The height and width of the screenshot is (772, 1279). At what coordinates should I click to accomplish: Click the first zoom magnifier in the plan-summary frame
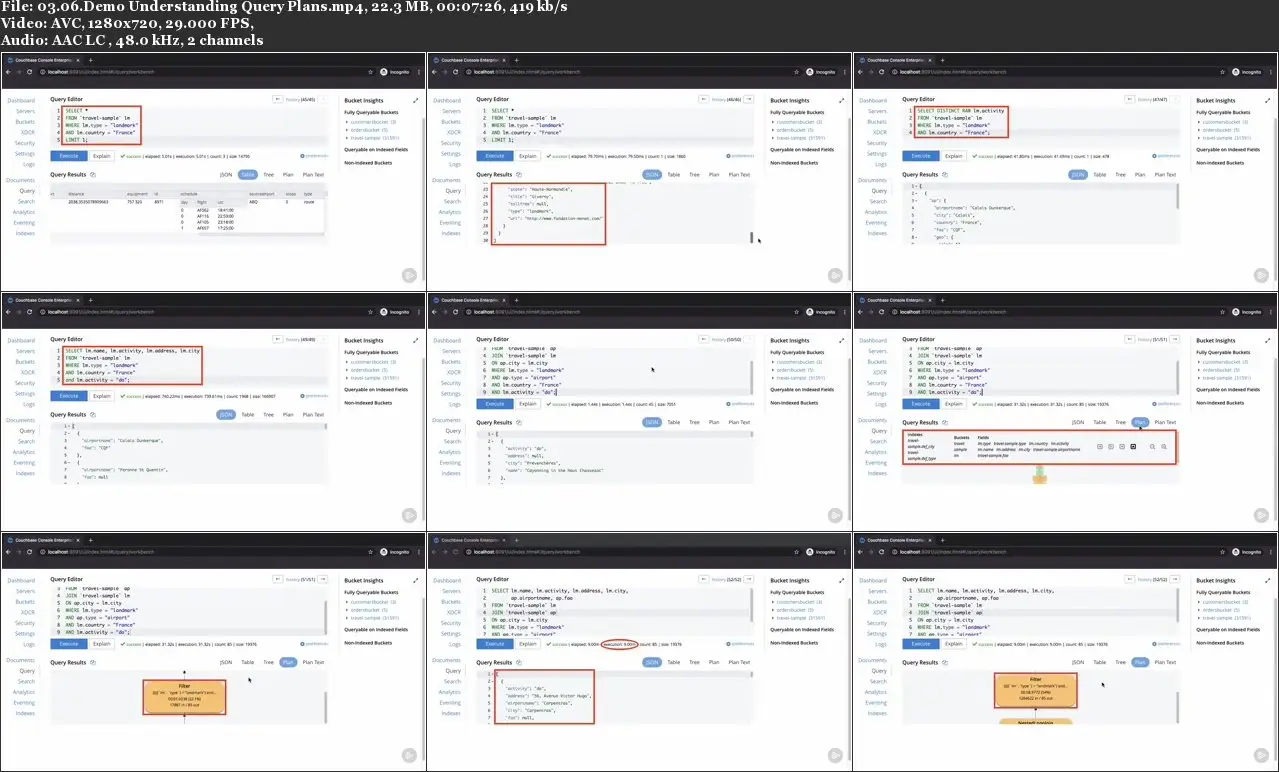[x=1152, y=446]
